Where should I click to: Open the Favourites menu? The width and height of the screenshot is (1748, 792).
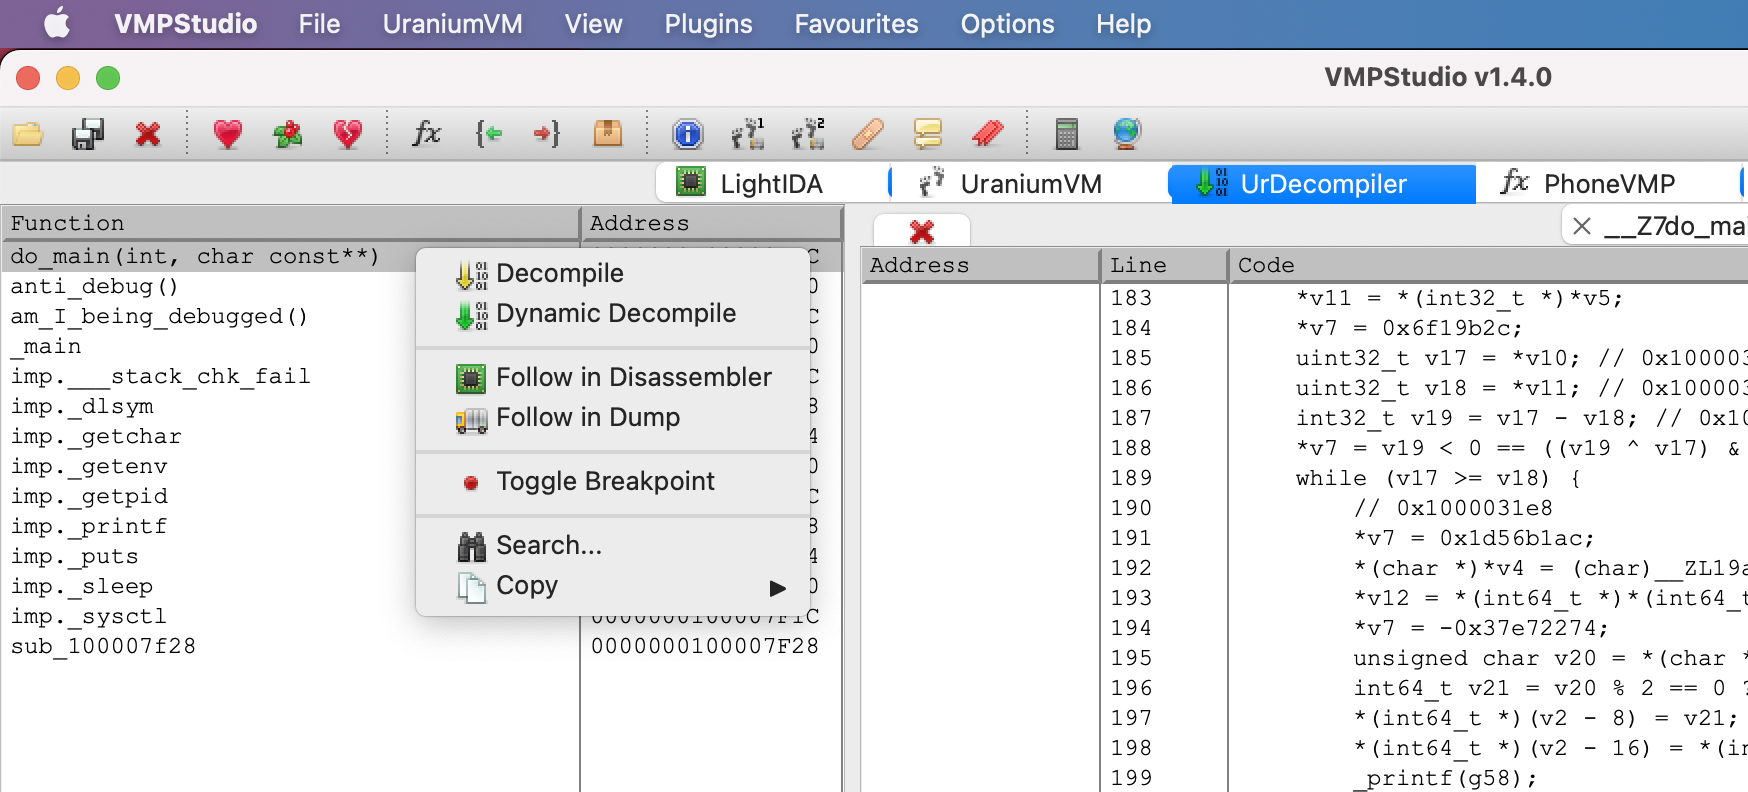856,23
